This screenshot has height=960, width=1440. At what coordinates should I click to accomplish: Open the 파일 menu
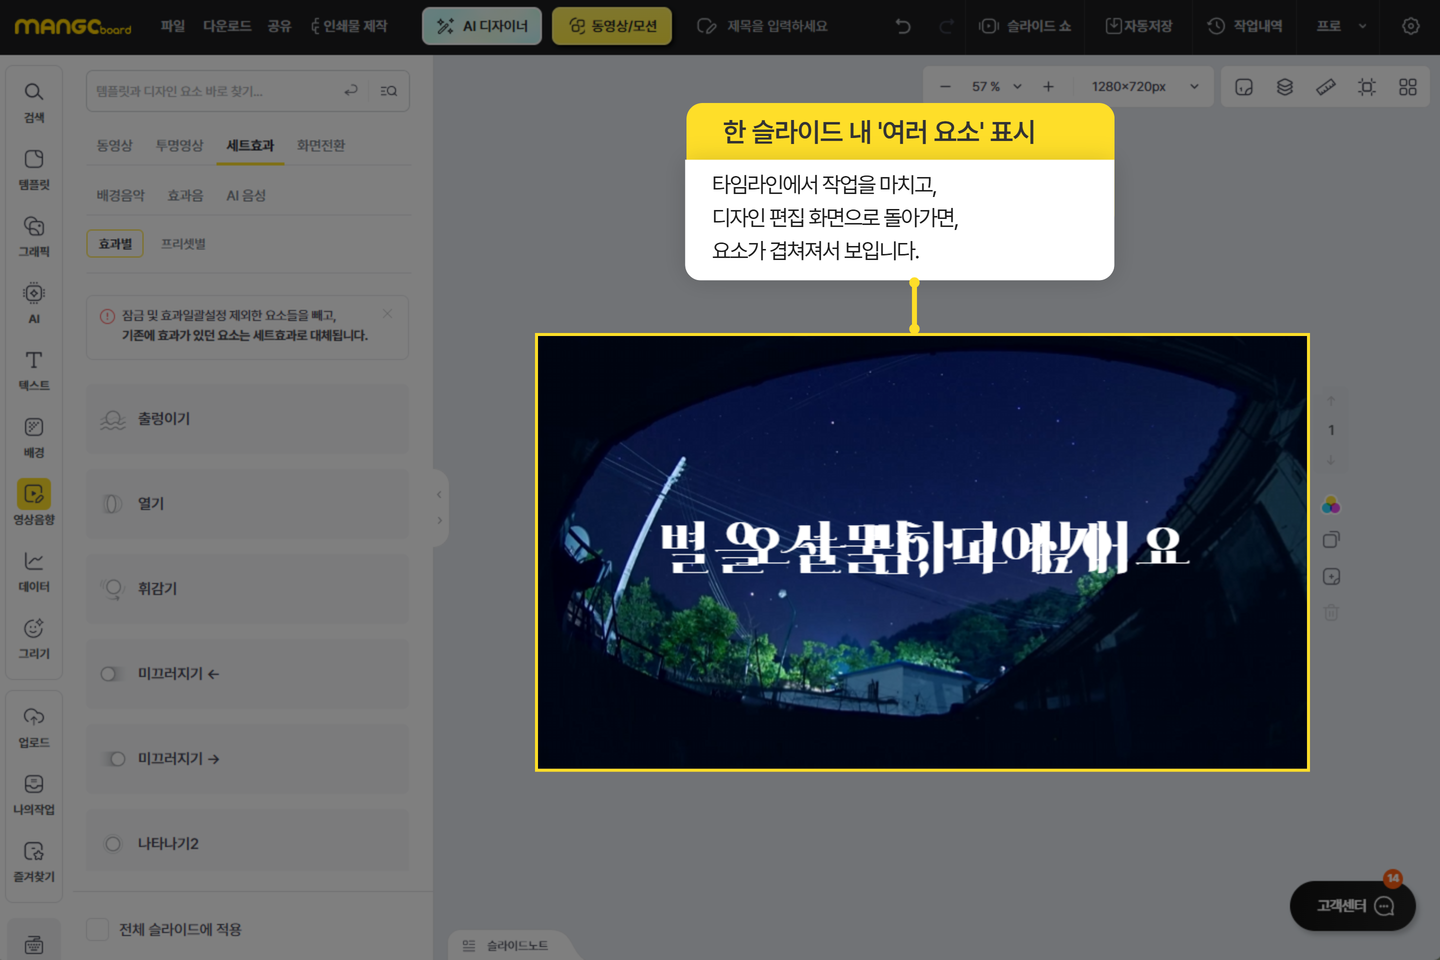click(x=173, y=26)
